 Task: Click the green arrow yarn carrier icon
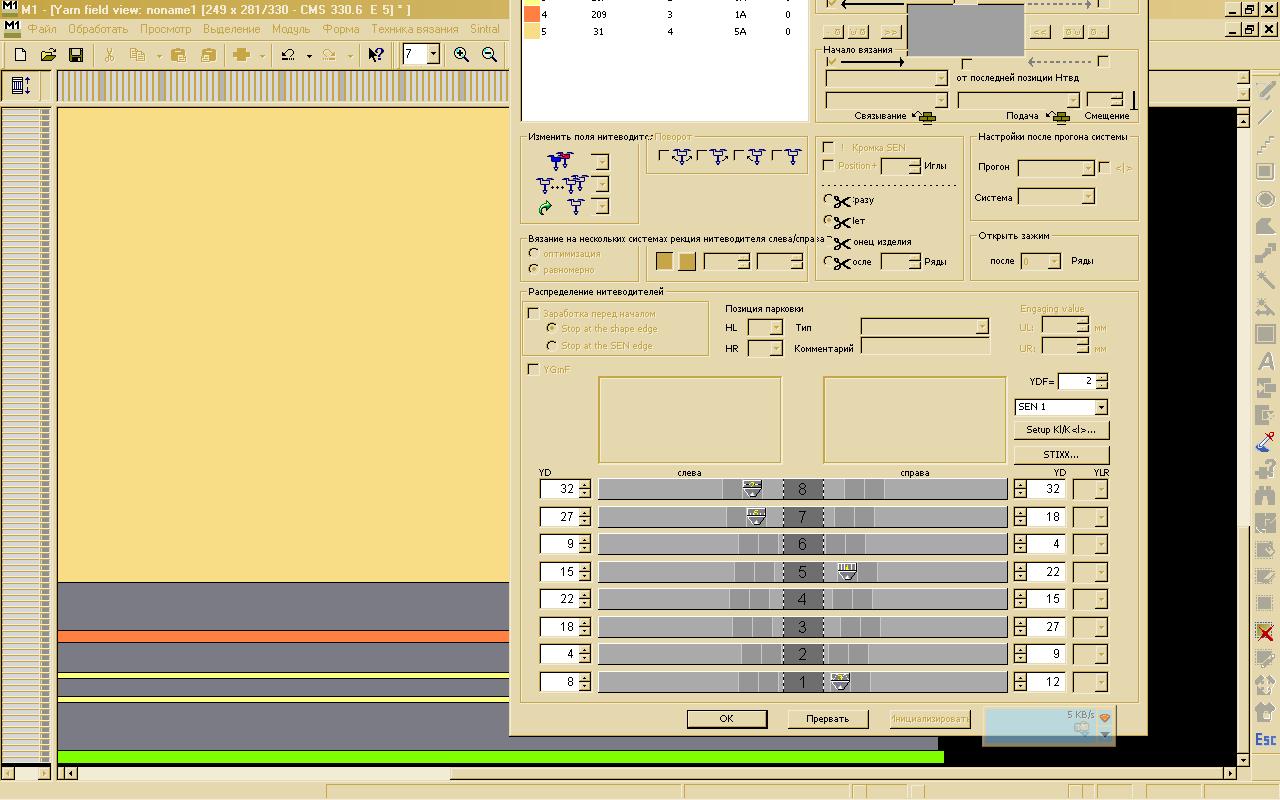pos(545,208)
